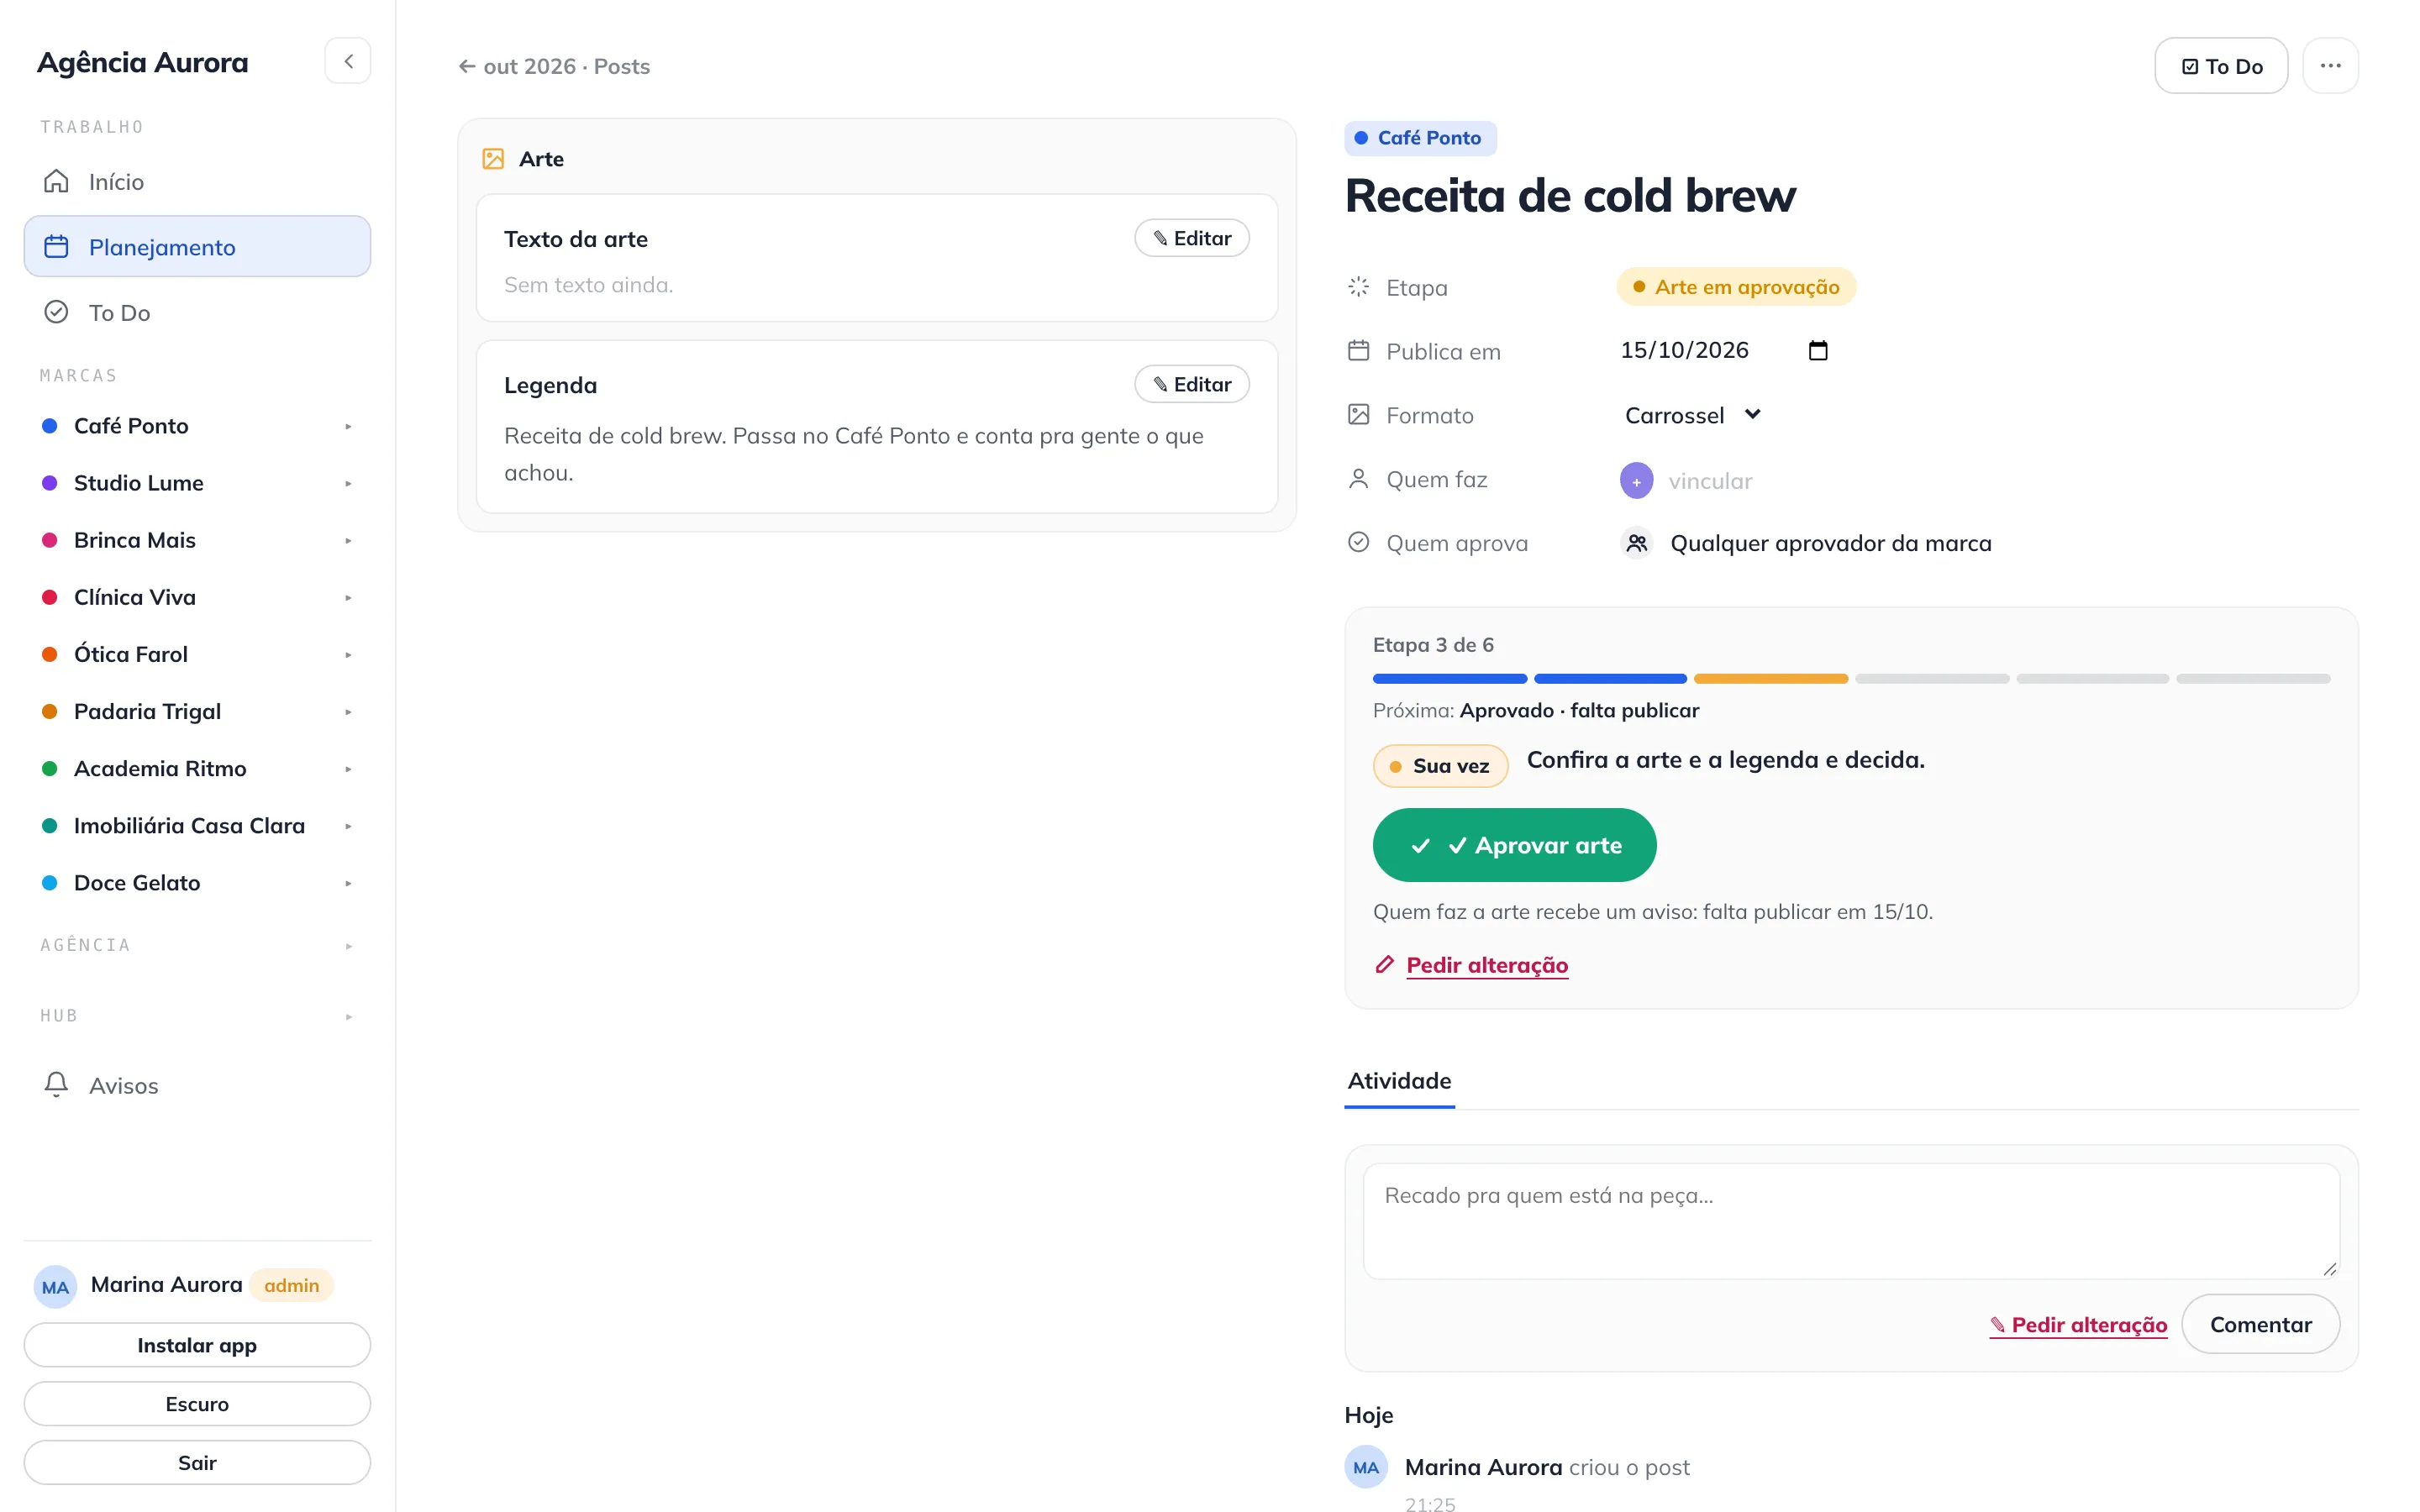Expand the Brinca Mais brand

click(348, 541)
